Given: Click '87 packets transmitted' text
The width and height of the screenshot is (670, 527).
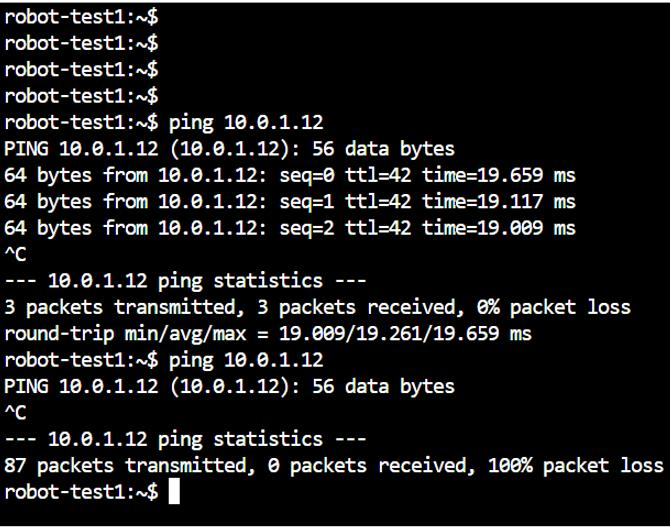Looking at the screenshot, I should [125, 465].
